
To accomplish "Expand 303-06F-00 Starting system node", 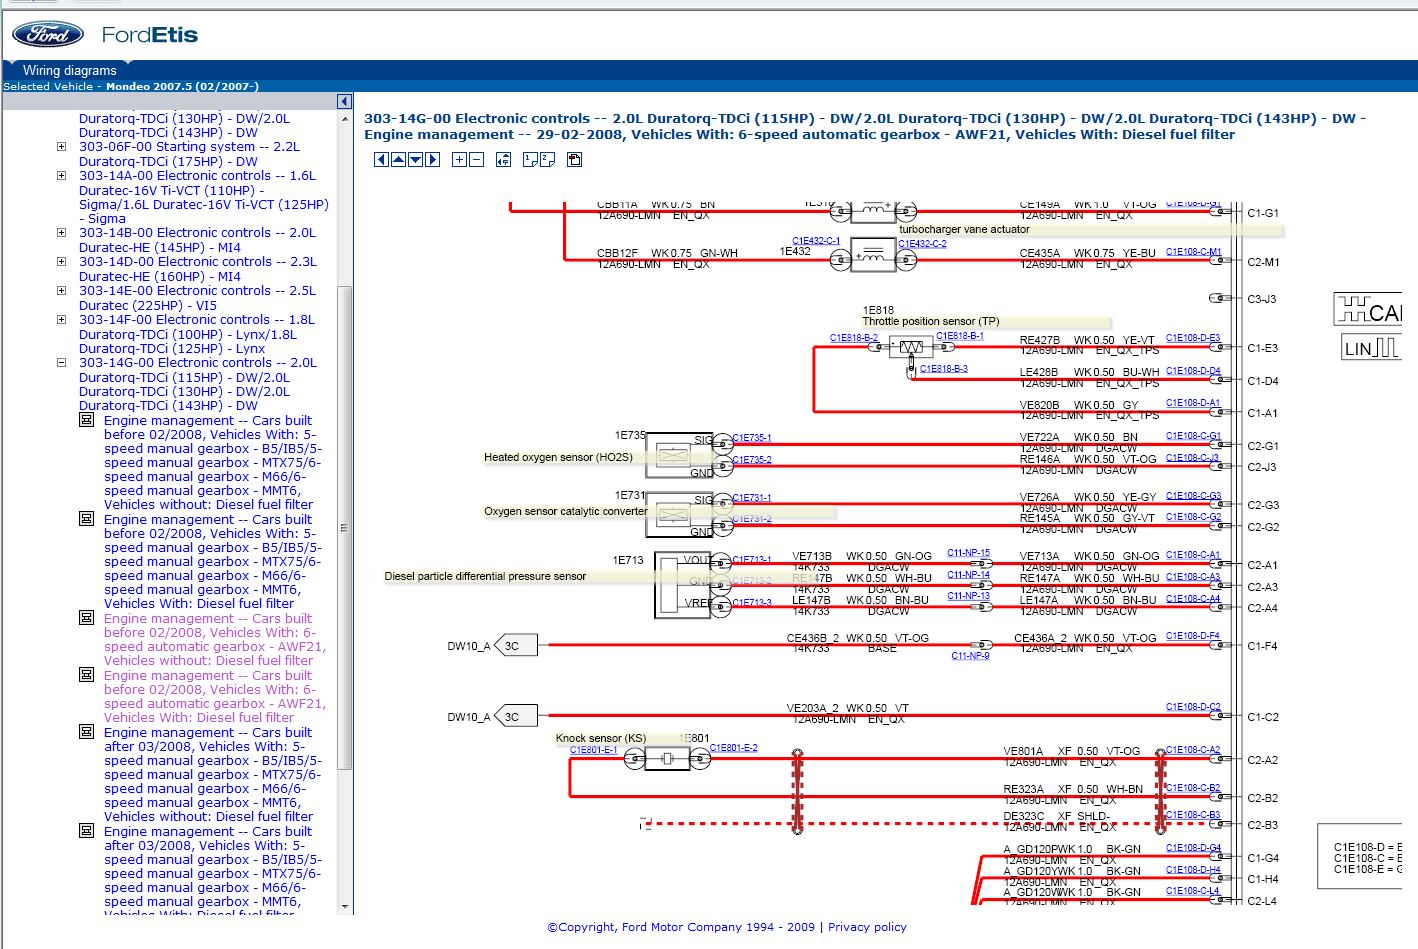I will point(62,147).
